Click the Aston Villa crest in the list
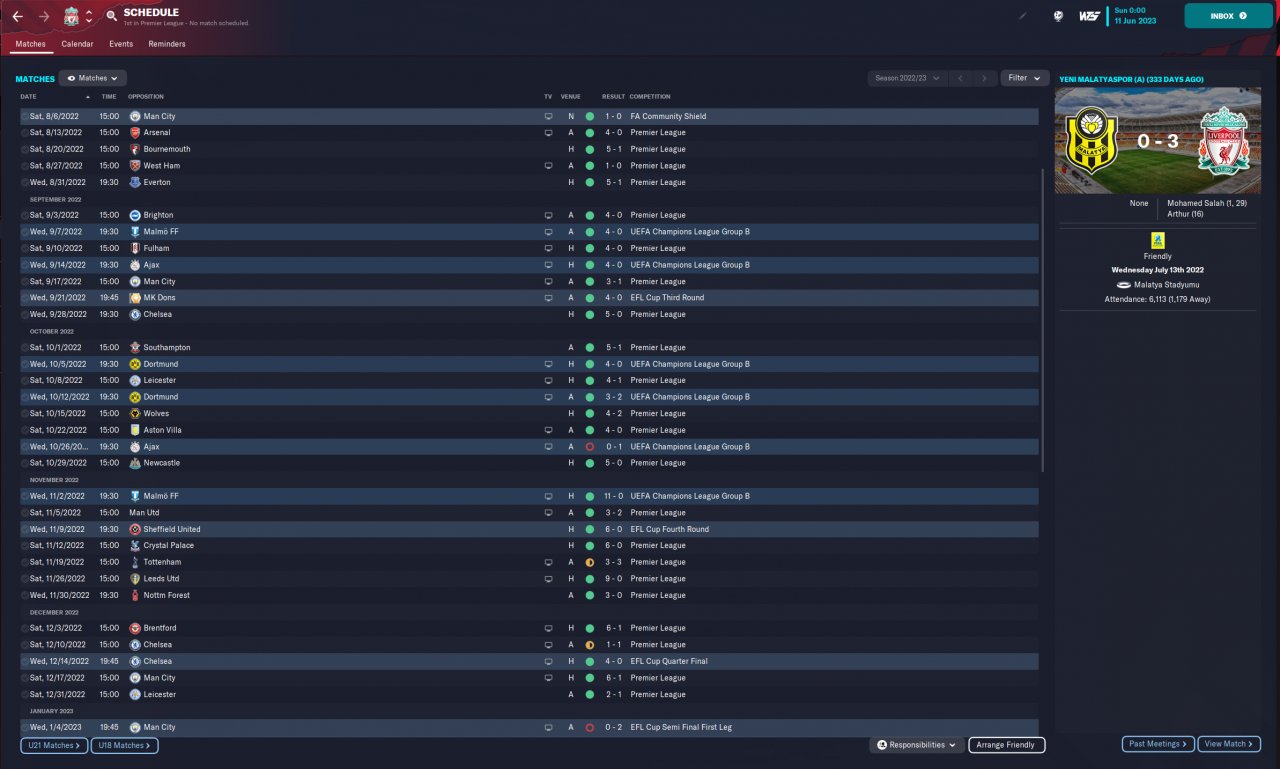 tap(135, 430)
